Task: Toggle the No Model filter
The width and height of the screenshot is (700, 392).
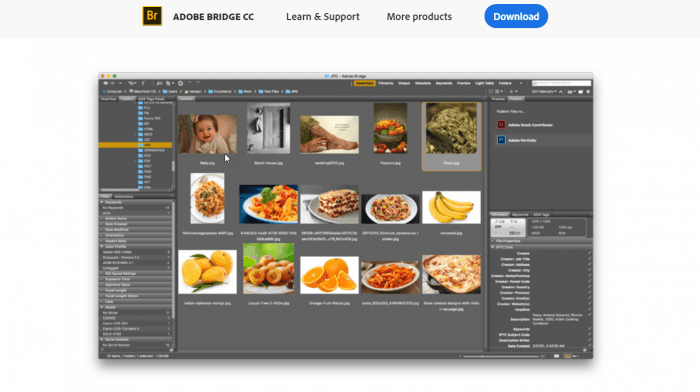Action: [x=135, y=313]
